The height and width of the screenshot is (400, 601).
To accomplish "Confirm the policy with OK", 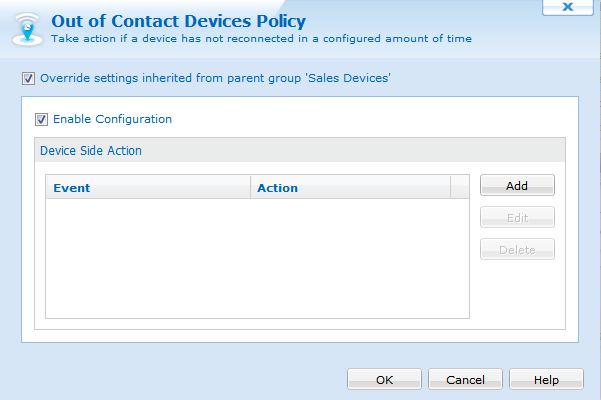I will click(x=384, y=379).
